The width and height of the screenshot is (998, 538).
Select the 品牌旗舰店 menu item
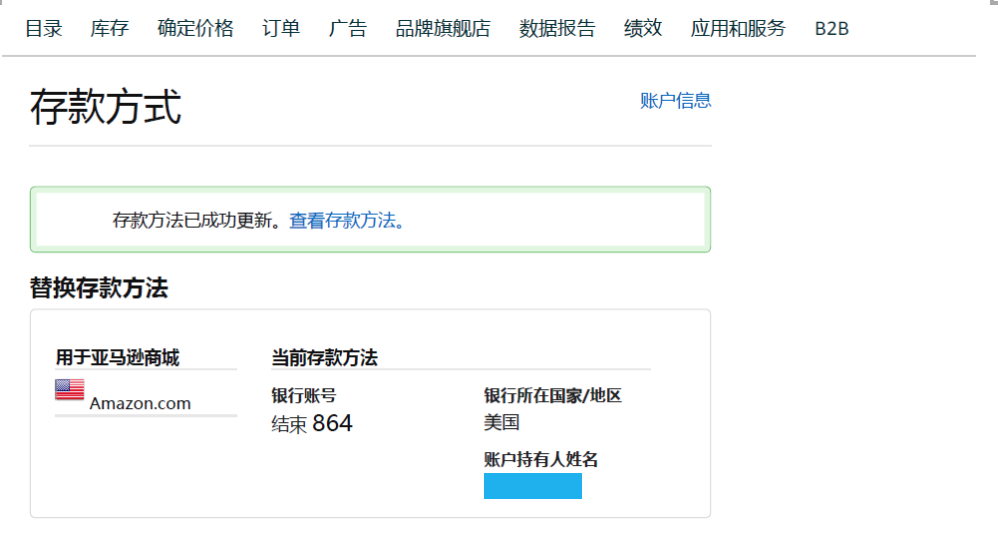pos(443,28)
